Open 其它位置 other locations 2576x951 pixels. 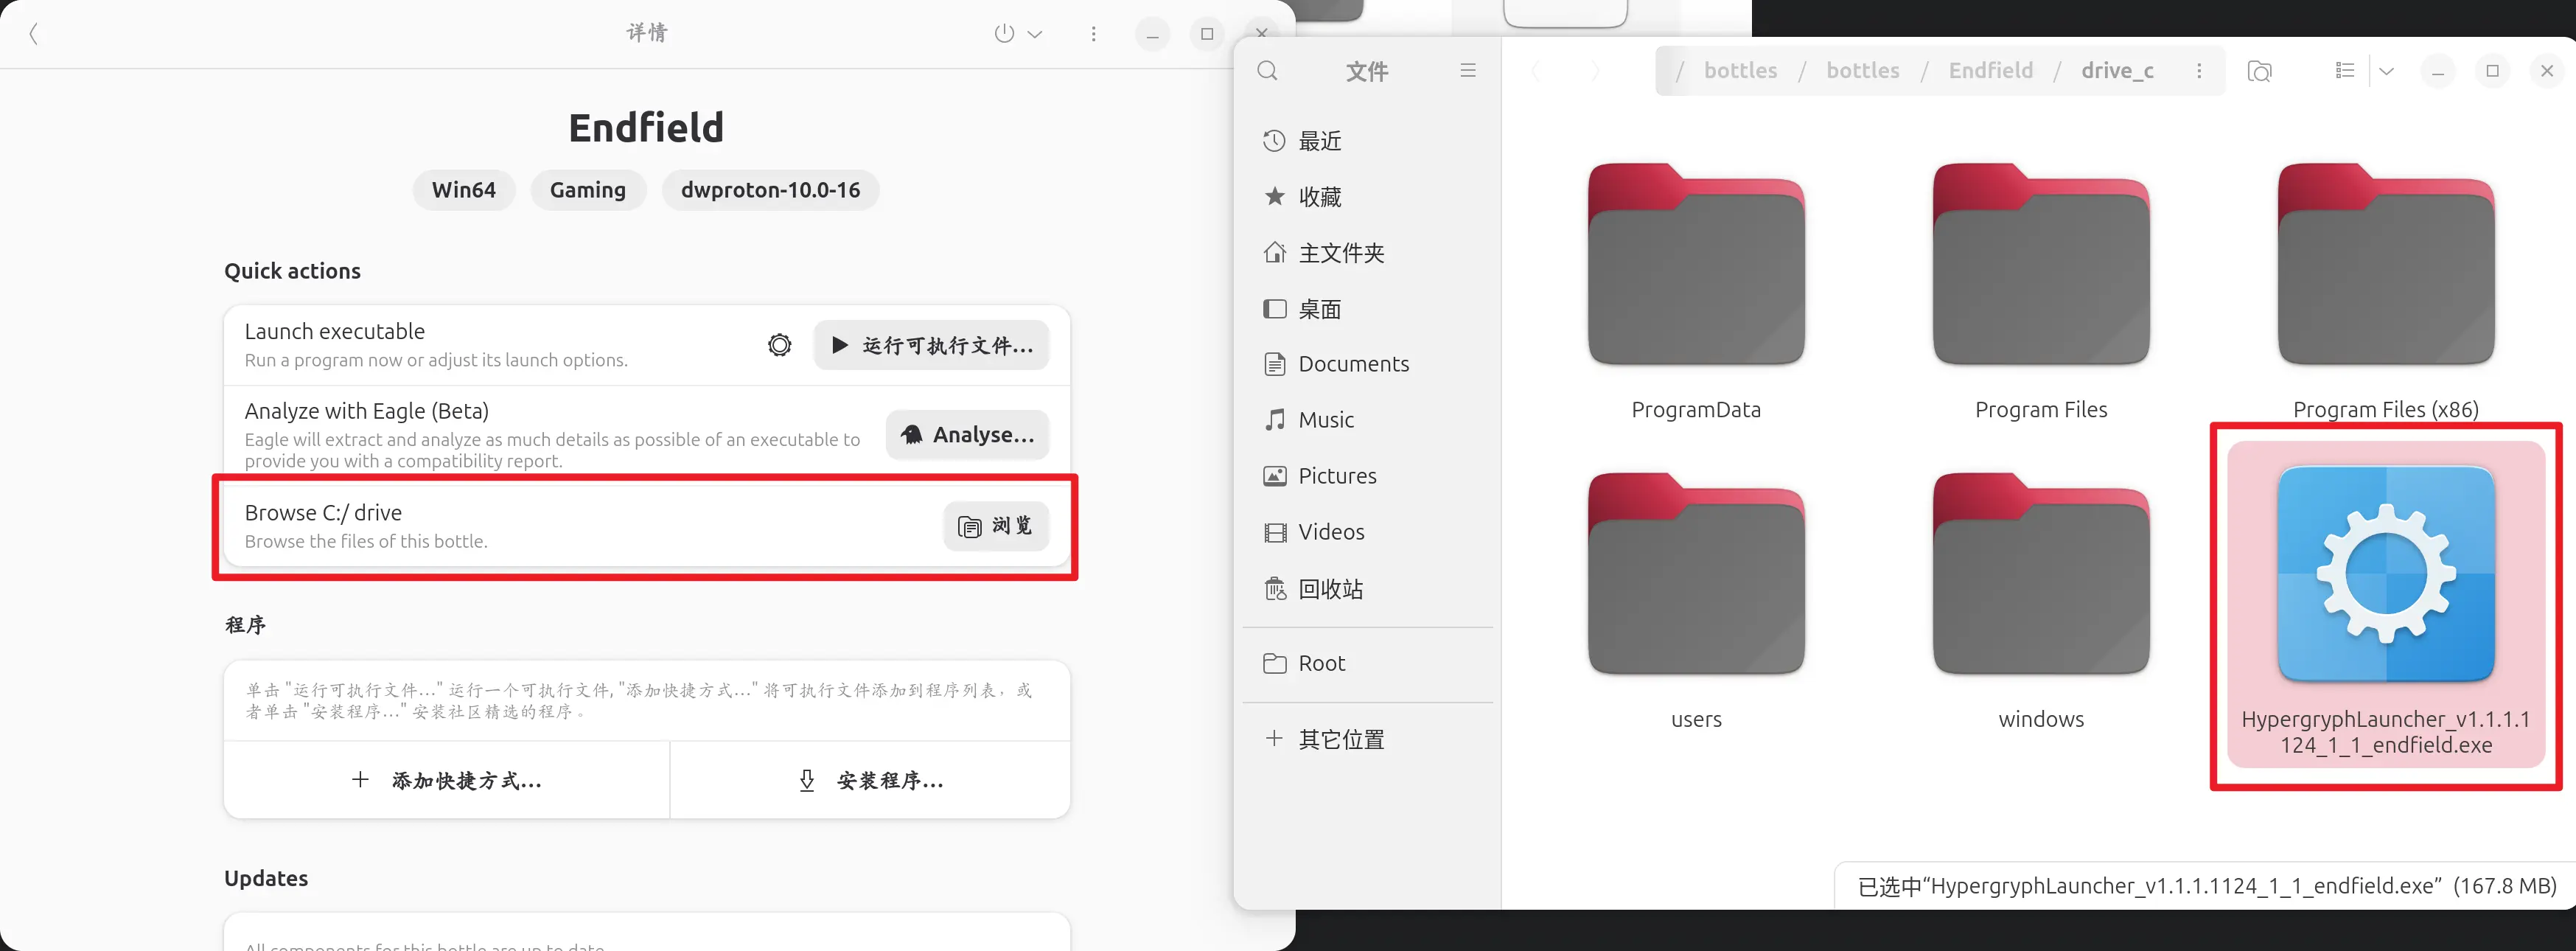tap(1340, 739)
